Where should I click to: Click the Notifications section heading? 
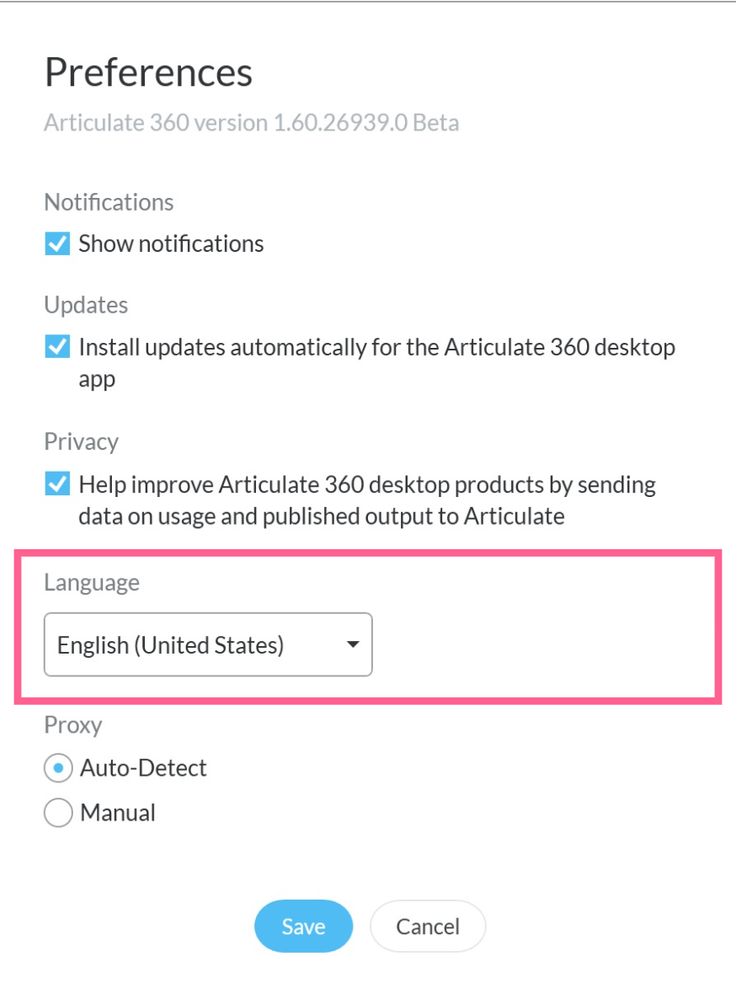109,202
